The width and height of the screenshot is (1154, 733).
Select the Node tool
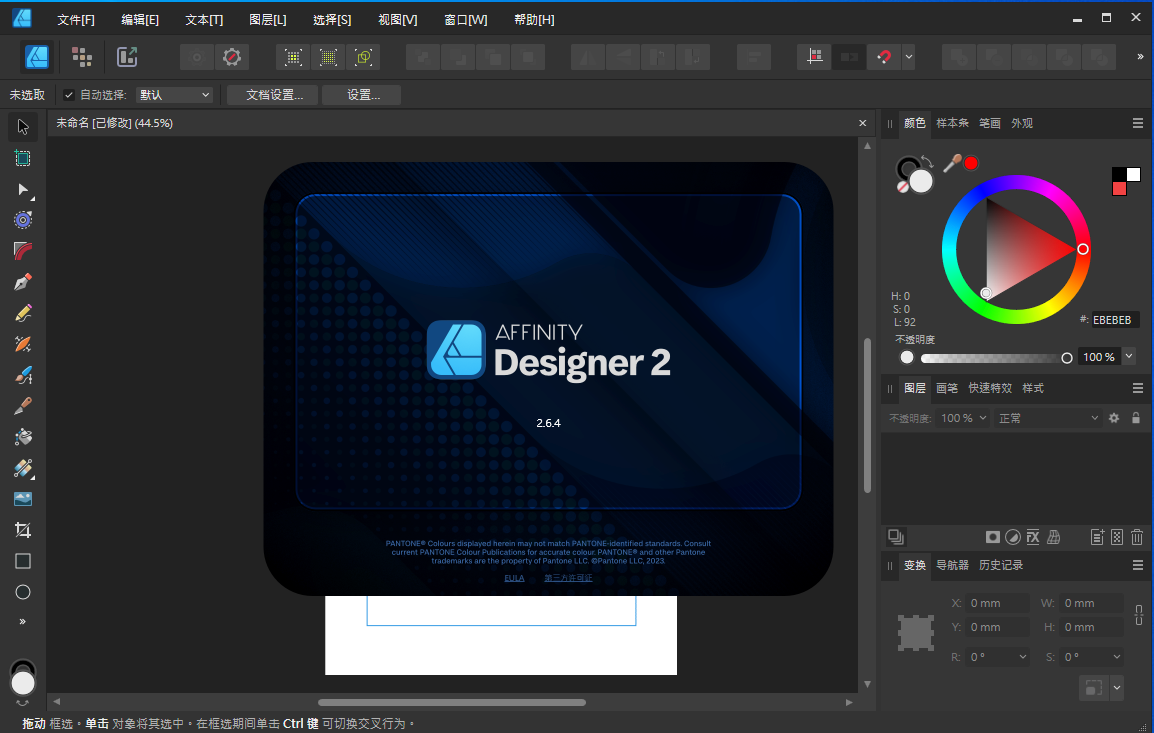pyautogui.click(x=23, y=189)
